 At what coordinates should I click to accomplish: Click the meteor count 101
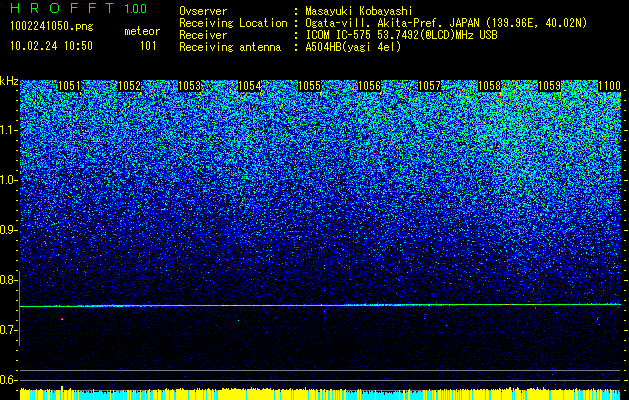pyautogui.click(x=148, y=46)
